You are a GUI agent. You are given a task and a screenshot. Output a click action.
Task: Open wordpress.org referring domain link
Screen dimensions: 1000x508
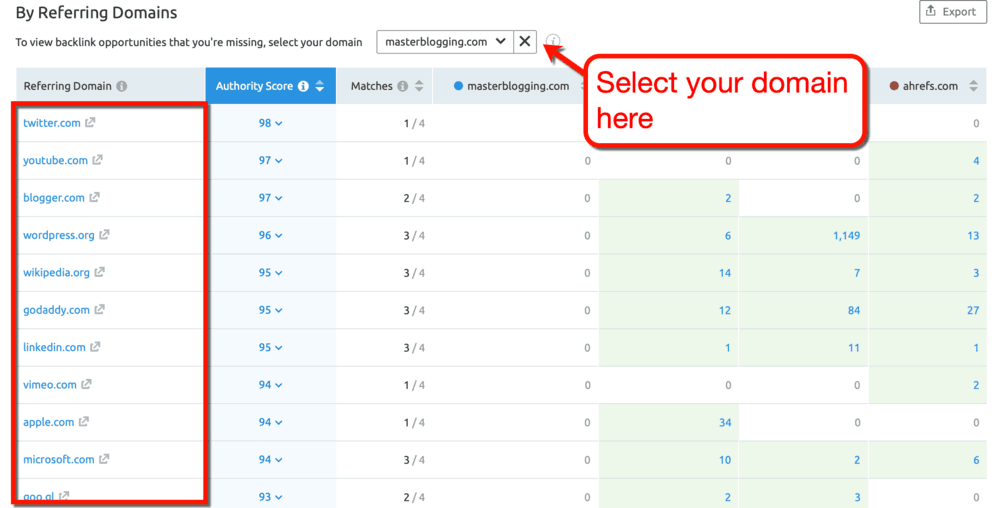tap(59, 235)
